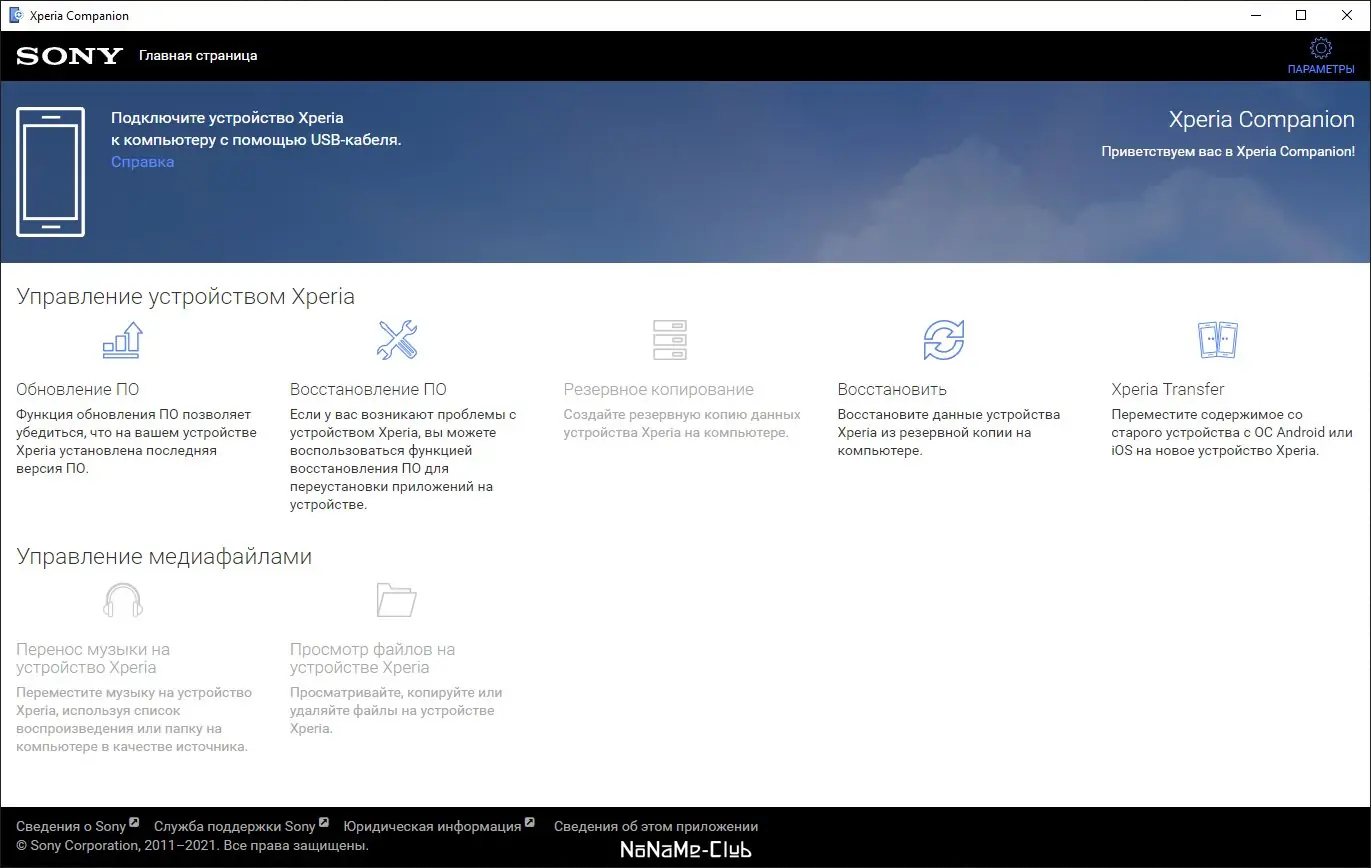The image size is (1371, 868).
Task: Click the Подключите устройство Xperia instruction text
Action: pyautogui.click(x=256, y=129)
